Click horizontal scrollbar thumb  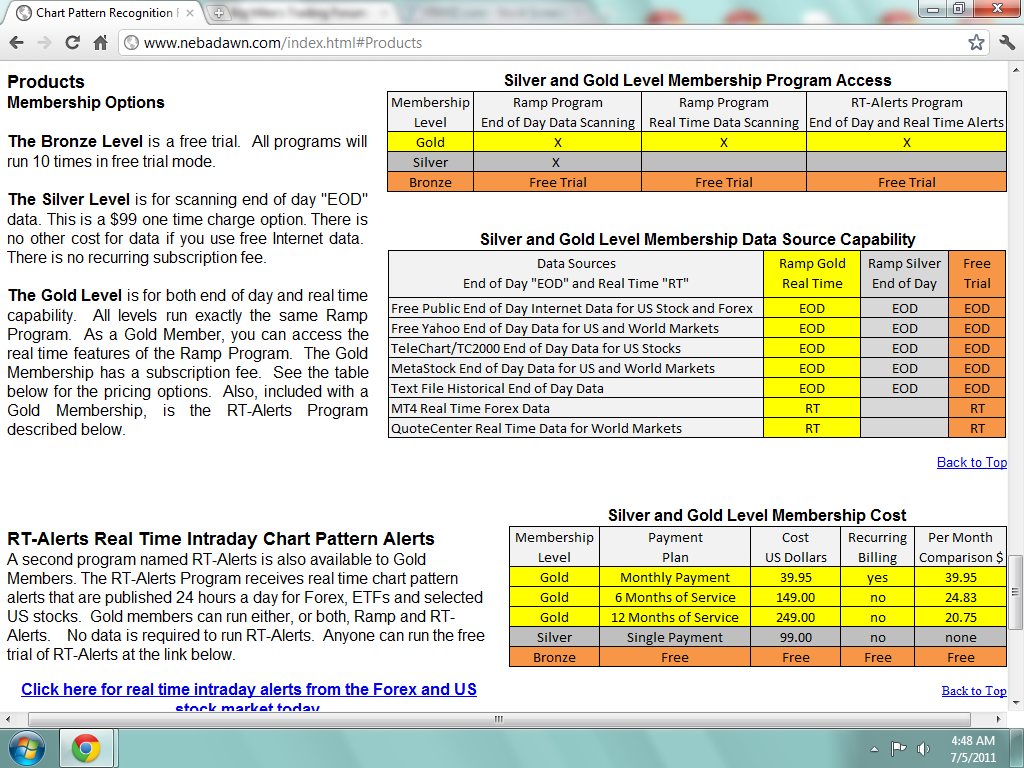pyautogui.click(x=498, y=719)
